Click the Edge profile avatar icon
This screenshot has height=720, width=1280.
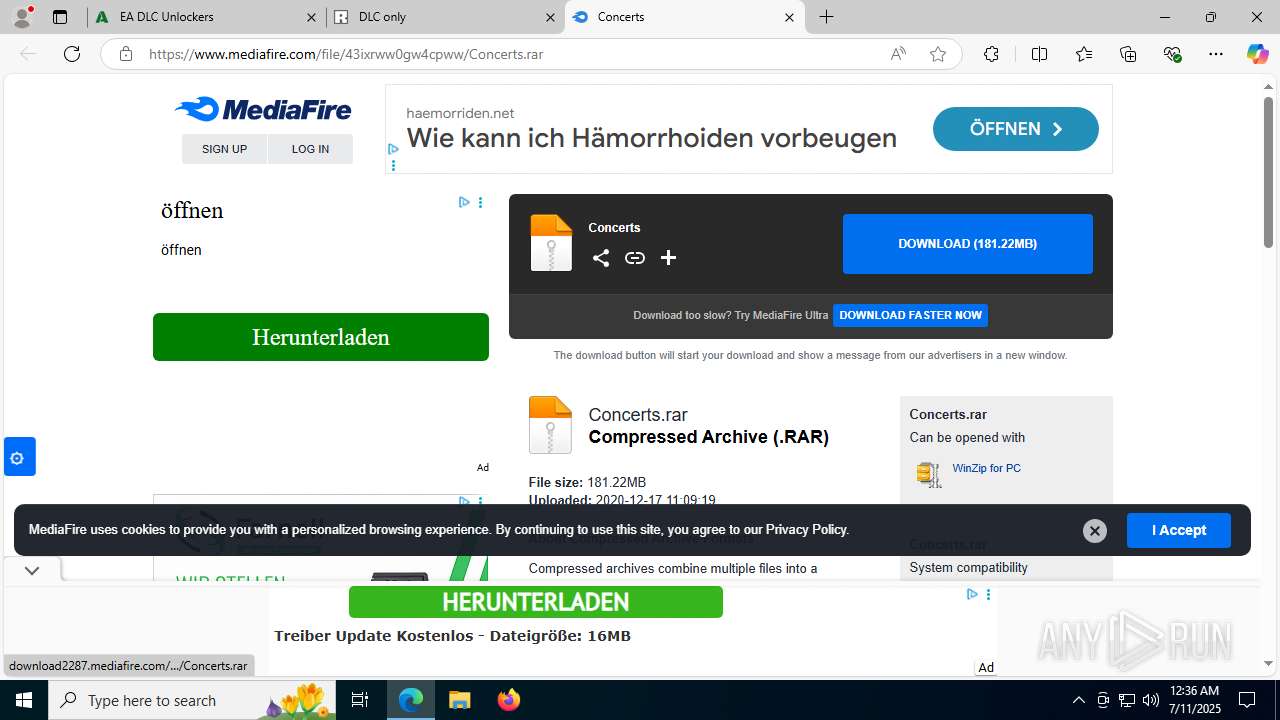click(22, 17)
